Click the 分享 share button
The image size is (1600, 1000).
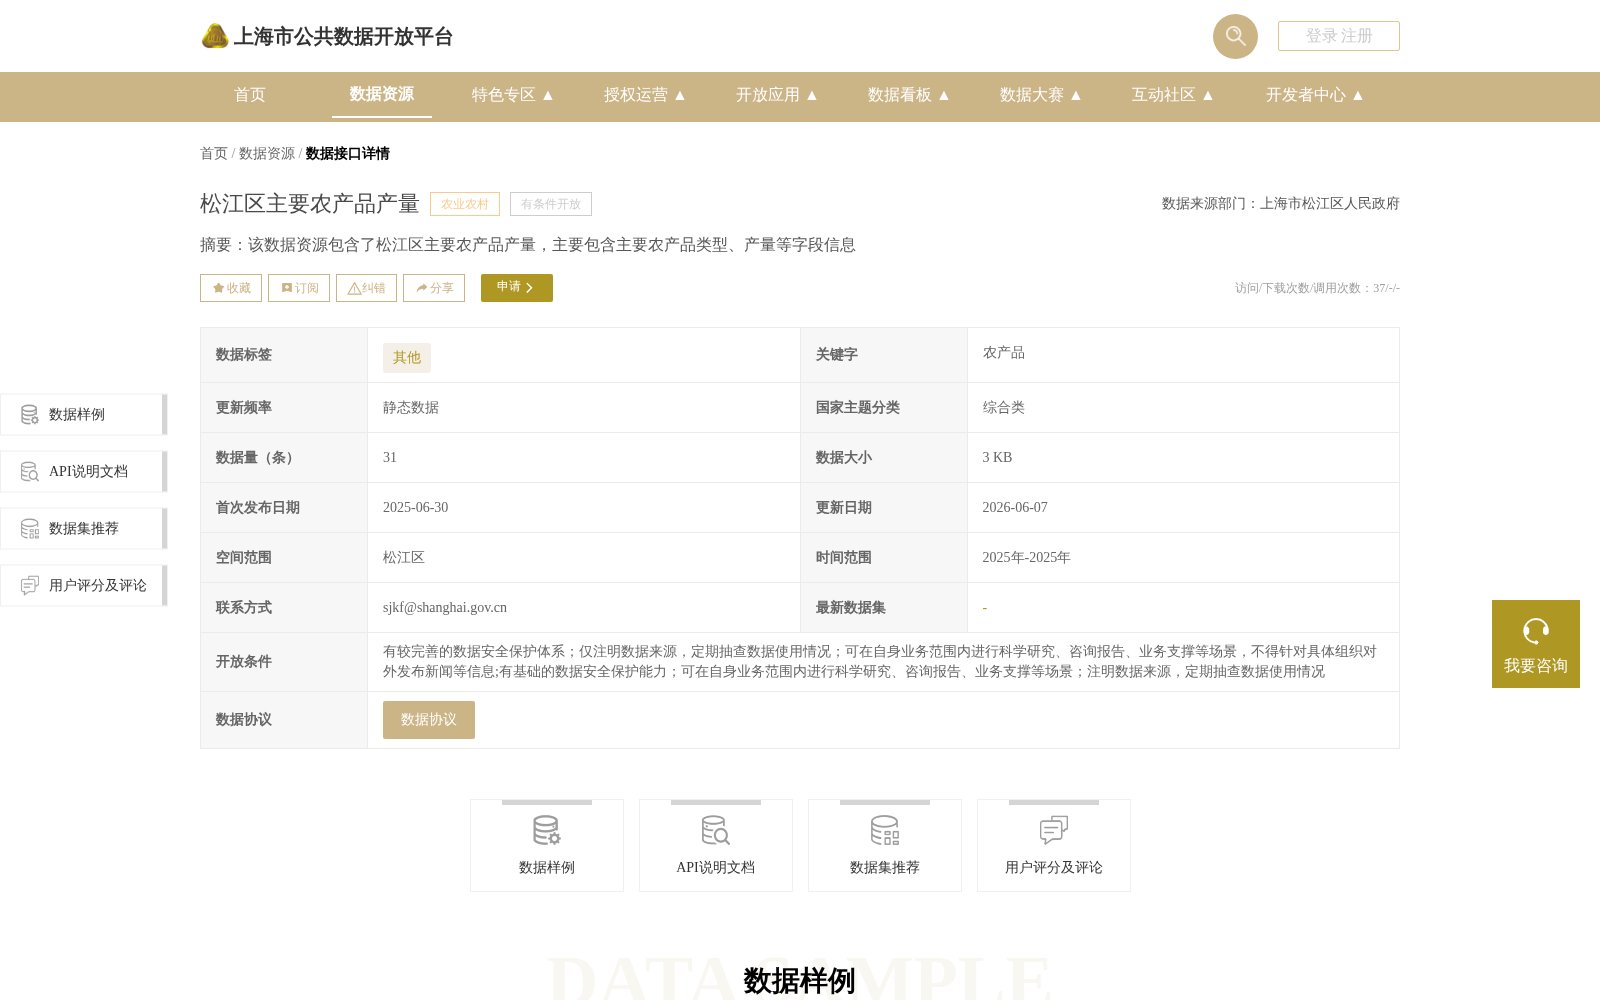coord(434,288)
